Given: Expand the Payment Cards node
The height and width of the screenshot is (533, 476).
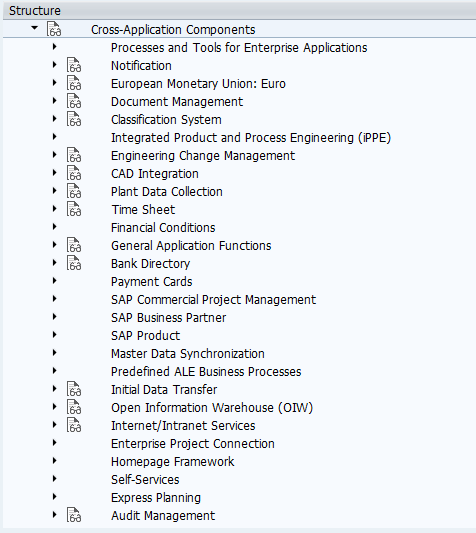Looking at the screenshot, I should (54, 281).
